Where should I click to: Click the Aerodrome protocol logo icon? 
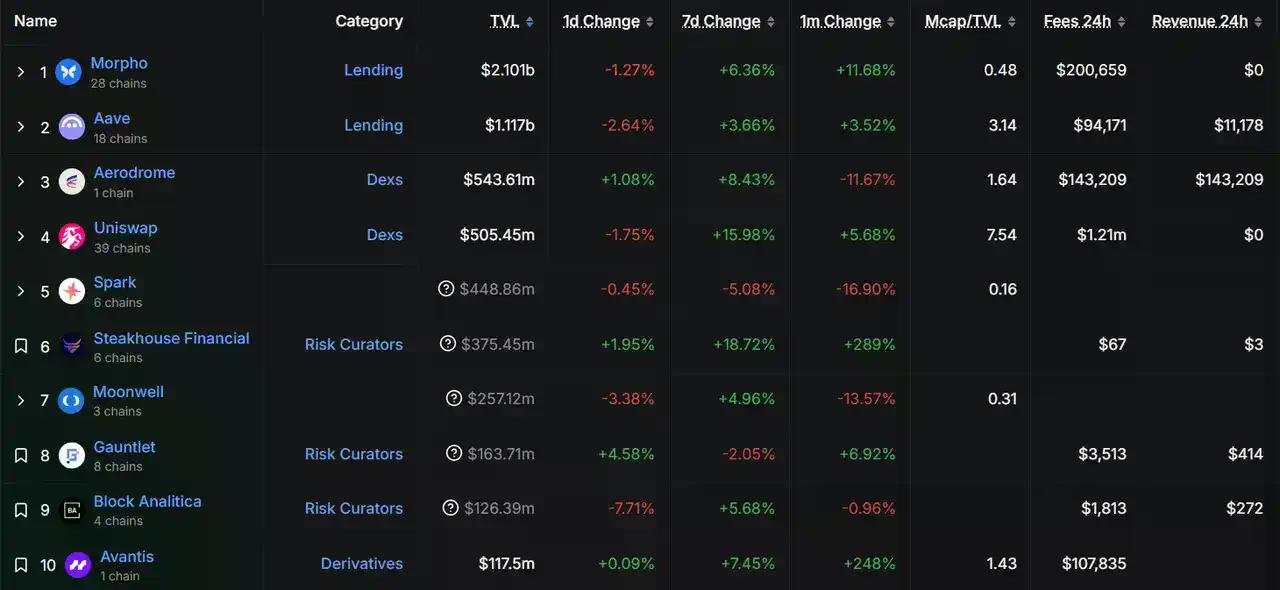click(x=72, y=181)
